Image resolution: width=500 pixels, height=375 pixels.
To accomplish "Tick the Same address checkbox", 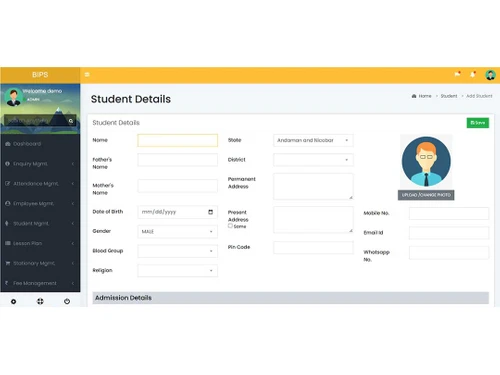I will click(230, 226).
